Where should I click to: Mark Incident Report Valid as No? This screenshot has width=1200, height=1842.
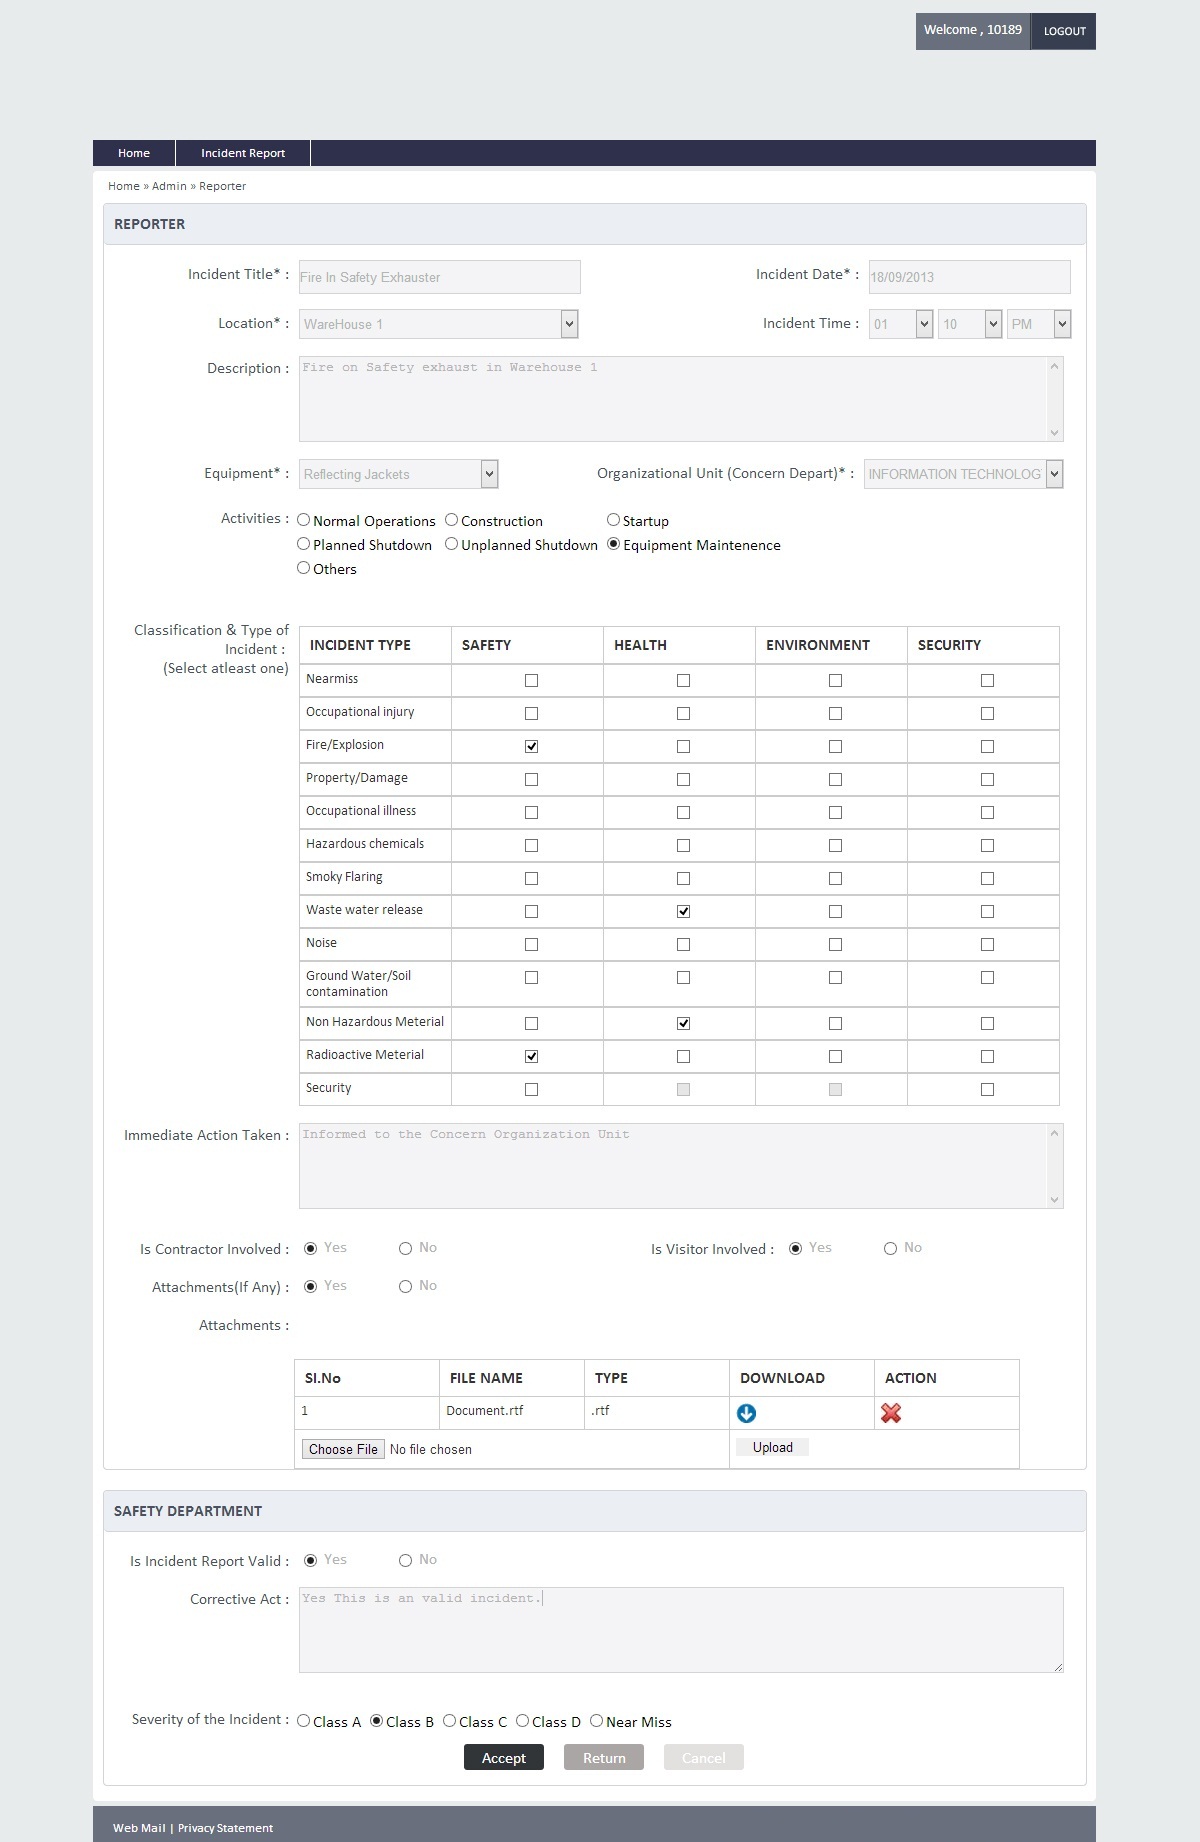tap(405, 1560)
